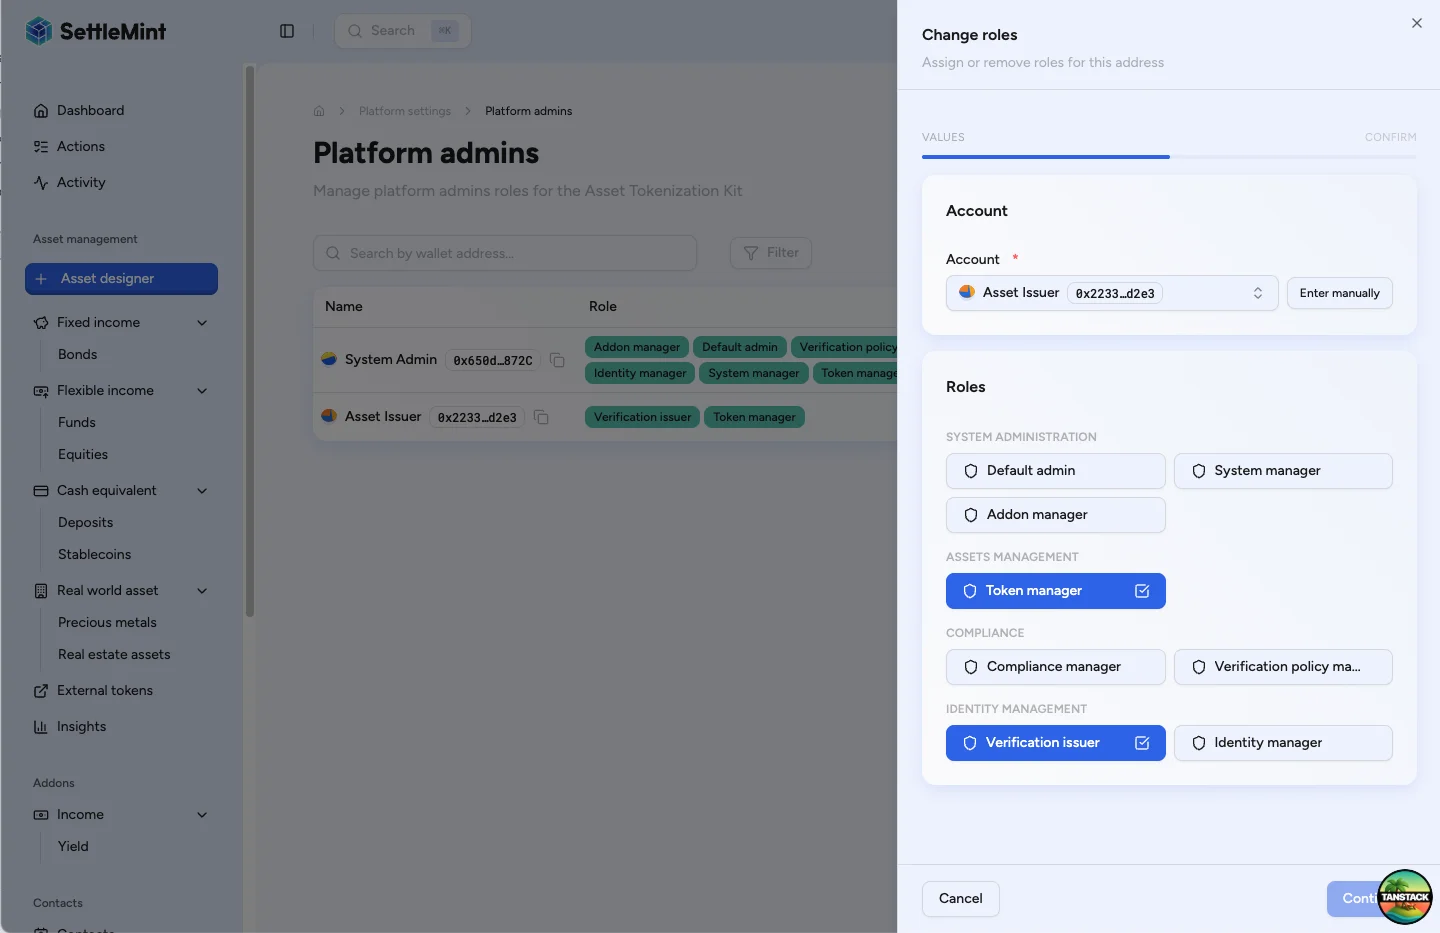The width and height of the screenshot is (1440, 933).
Task: Select Stablecoins in the sidebar
Action: tap(94, 555)
